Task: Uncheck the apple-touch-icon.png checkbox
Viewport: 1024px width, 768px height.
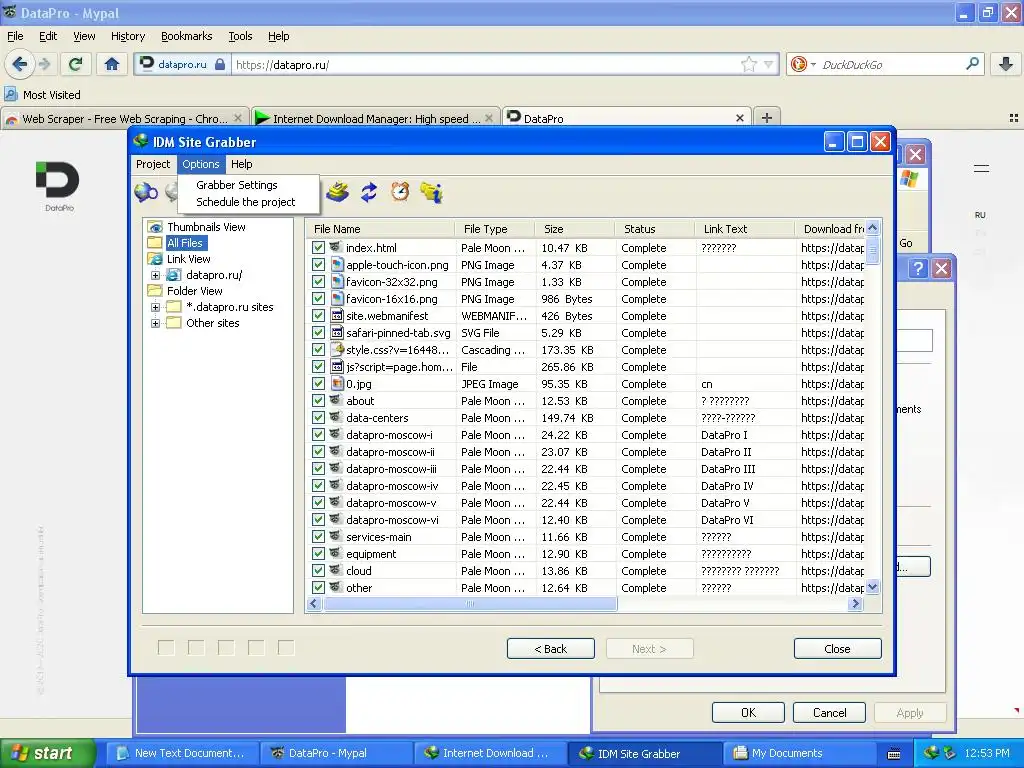Action: pyautogui.click(x=318, y=264)
